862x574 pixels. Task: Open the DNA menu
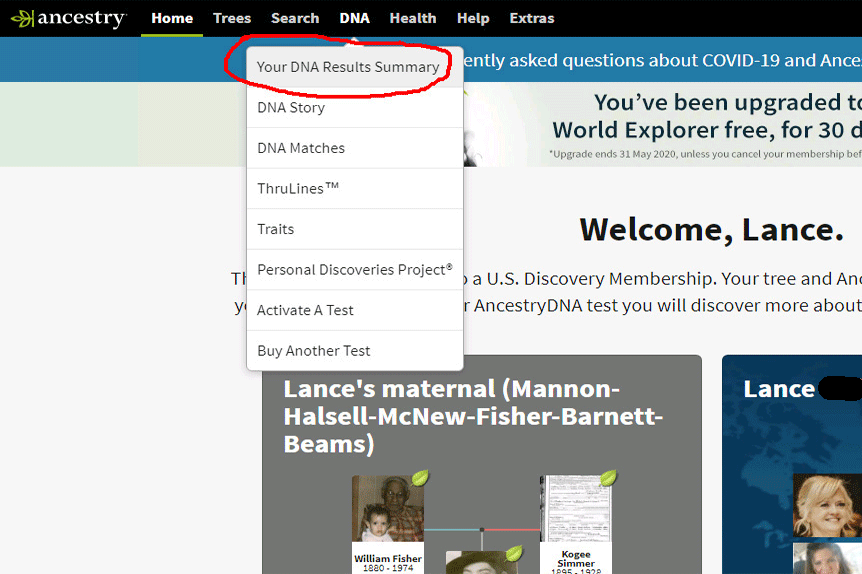click(355, 18)
